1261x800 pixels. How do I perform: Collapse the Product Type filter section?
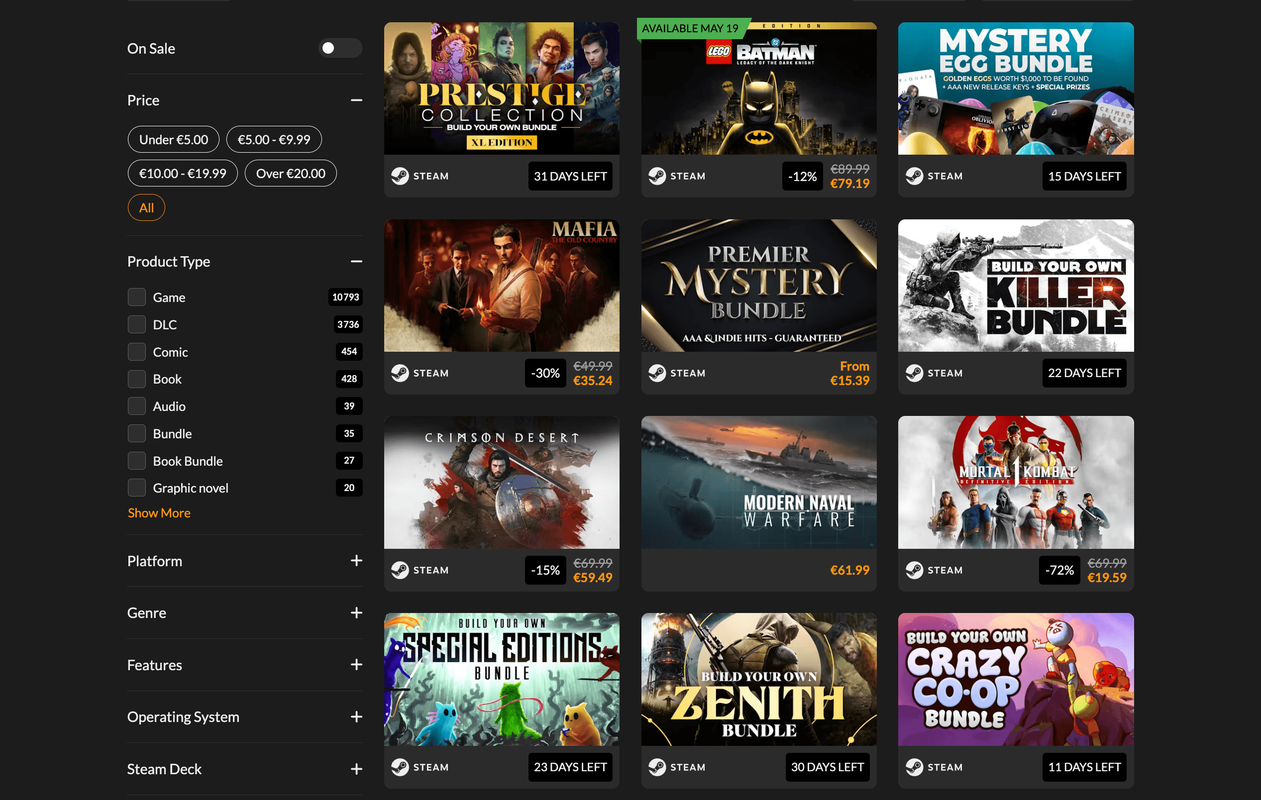point(356,262)
